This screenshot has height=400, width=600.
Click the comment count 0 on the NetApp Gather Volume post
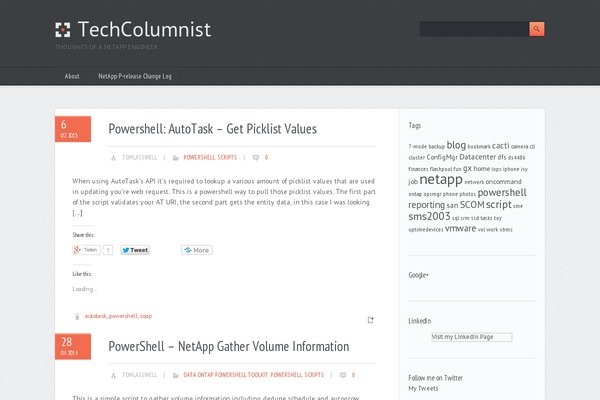point(353,375)
